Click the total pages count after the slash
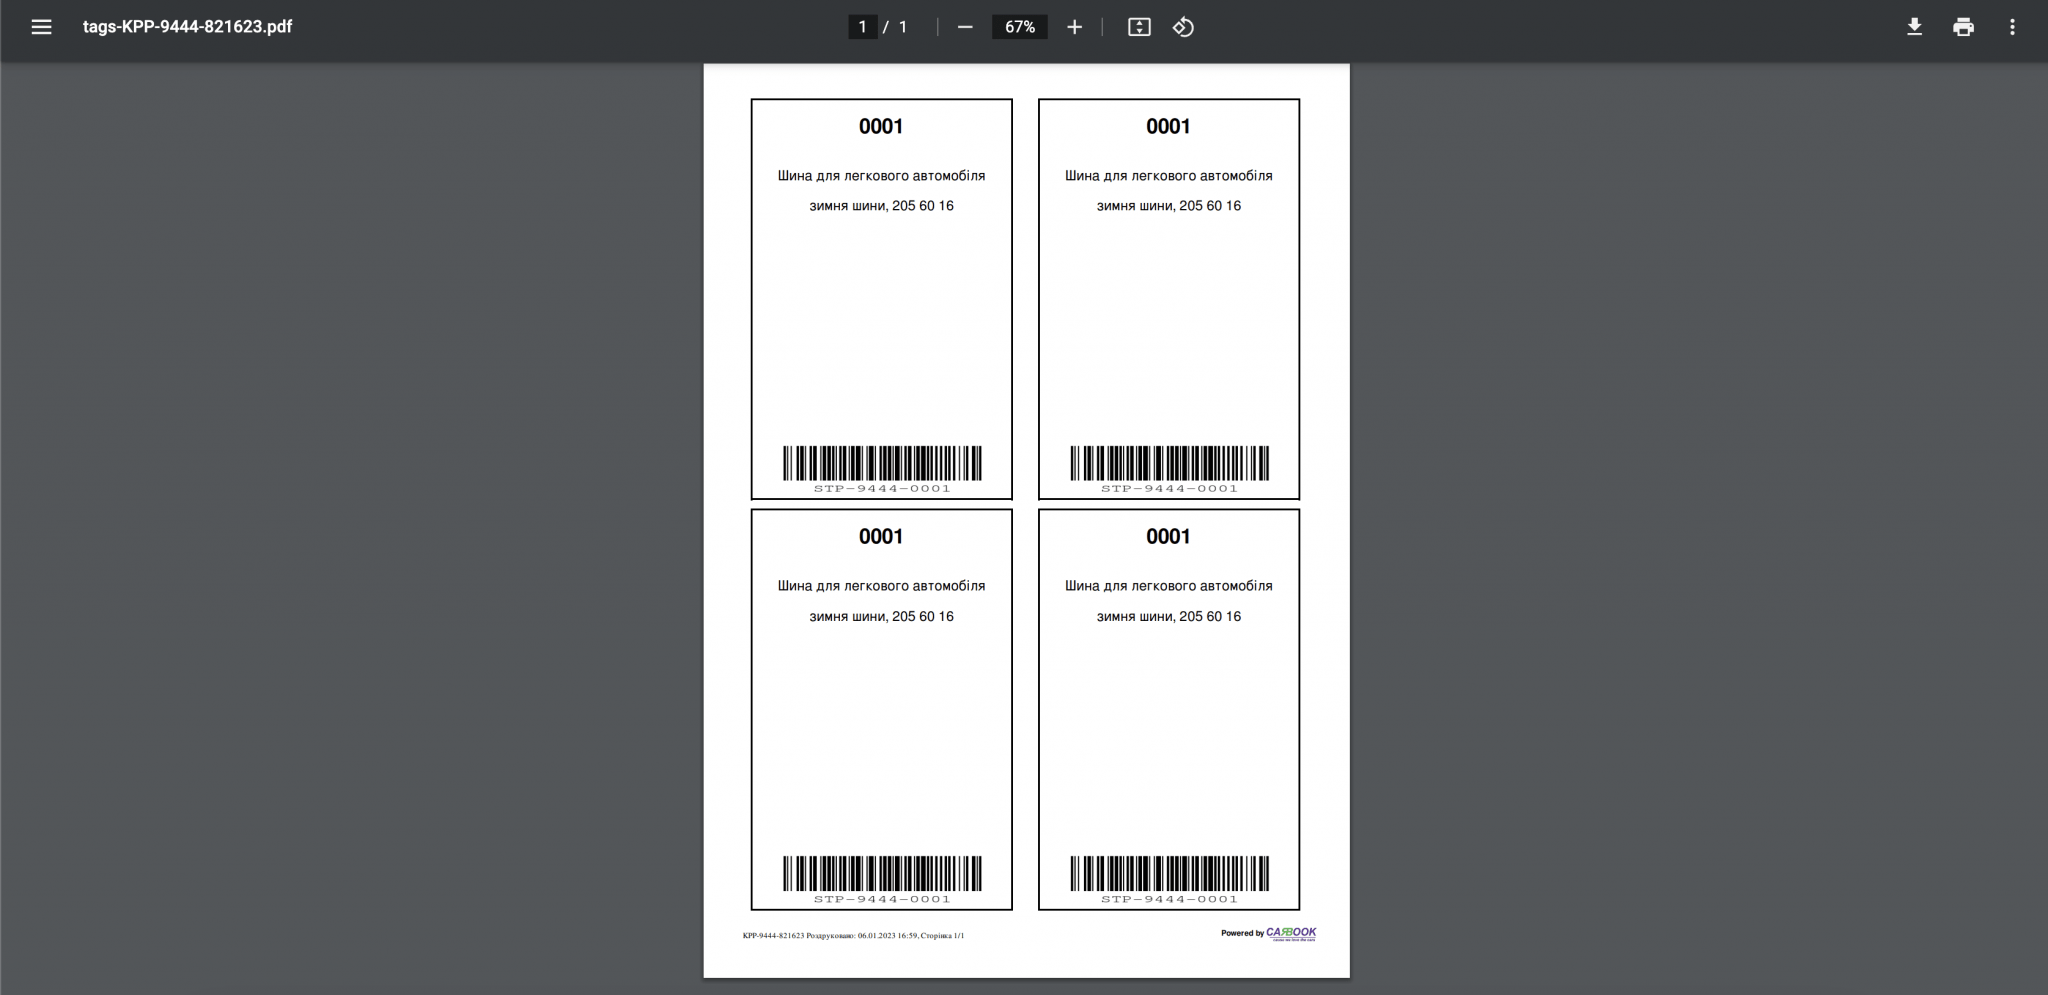Image resolution: width=2048 pixels, height=995 pixels. tap(902, 27)
